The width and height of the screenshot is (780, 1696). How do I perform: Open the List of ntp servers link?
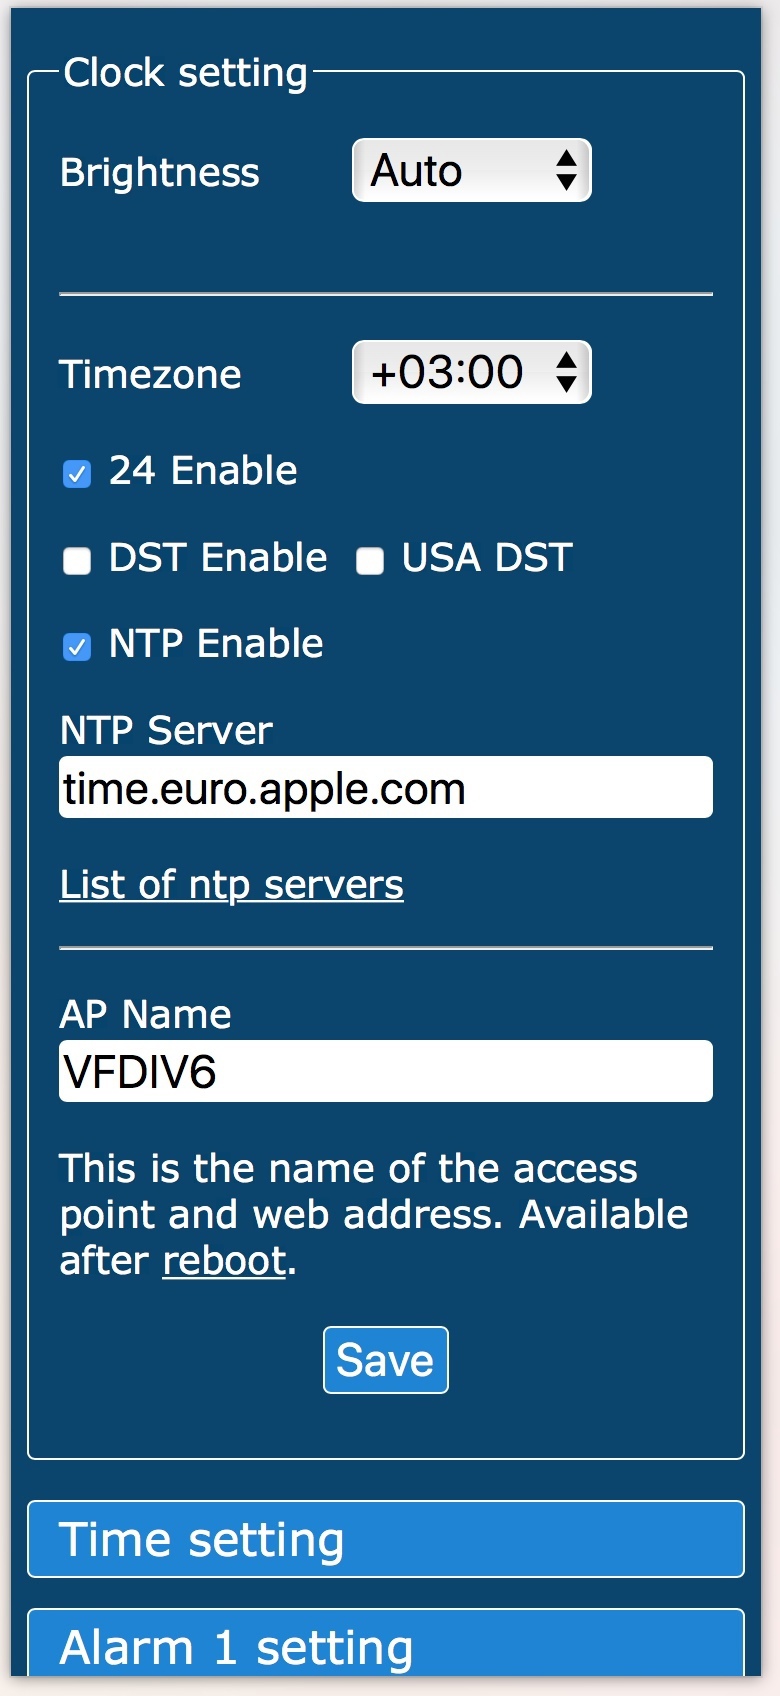pos(232,884)
